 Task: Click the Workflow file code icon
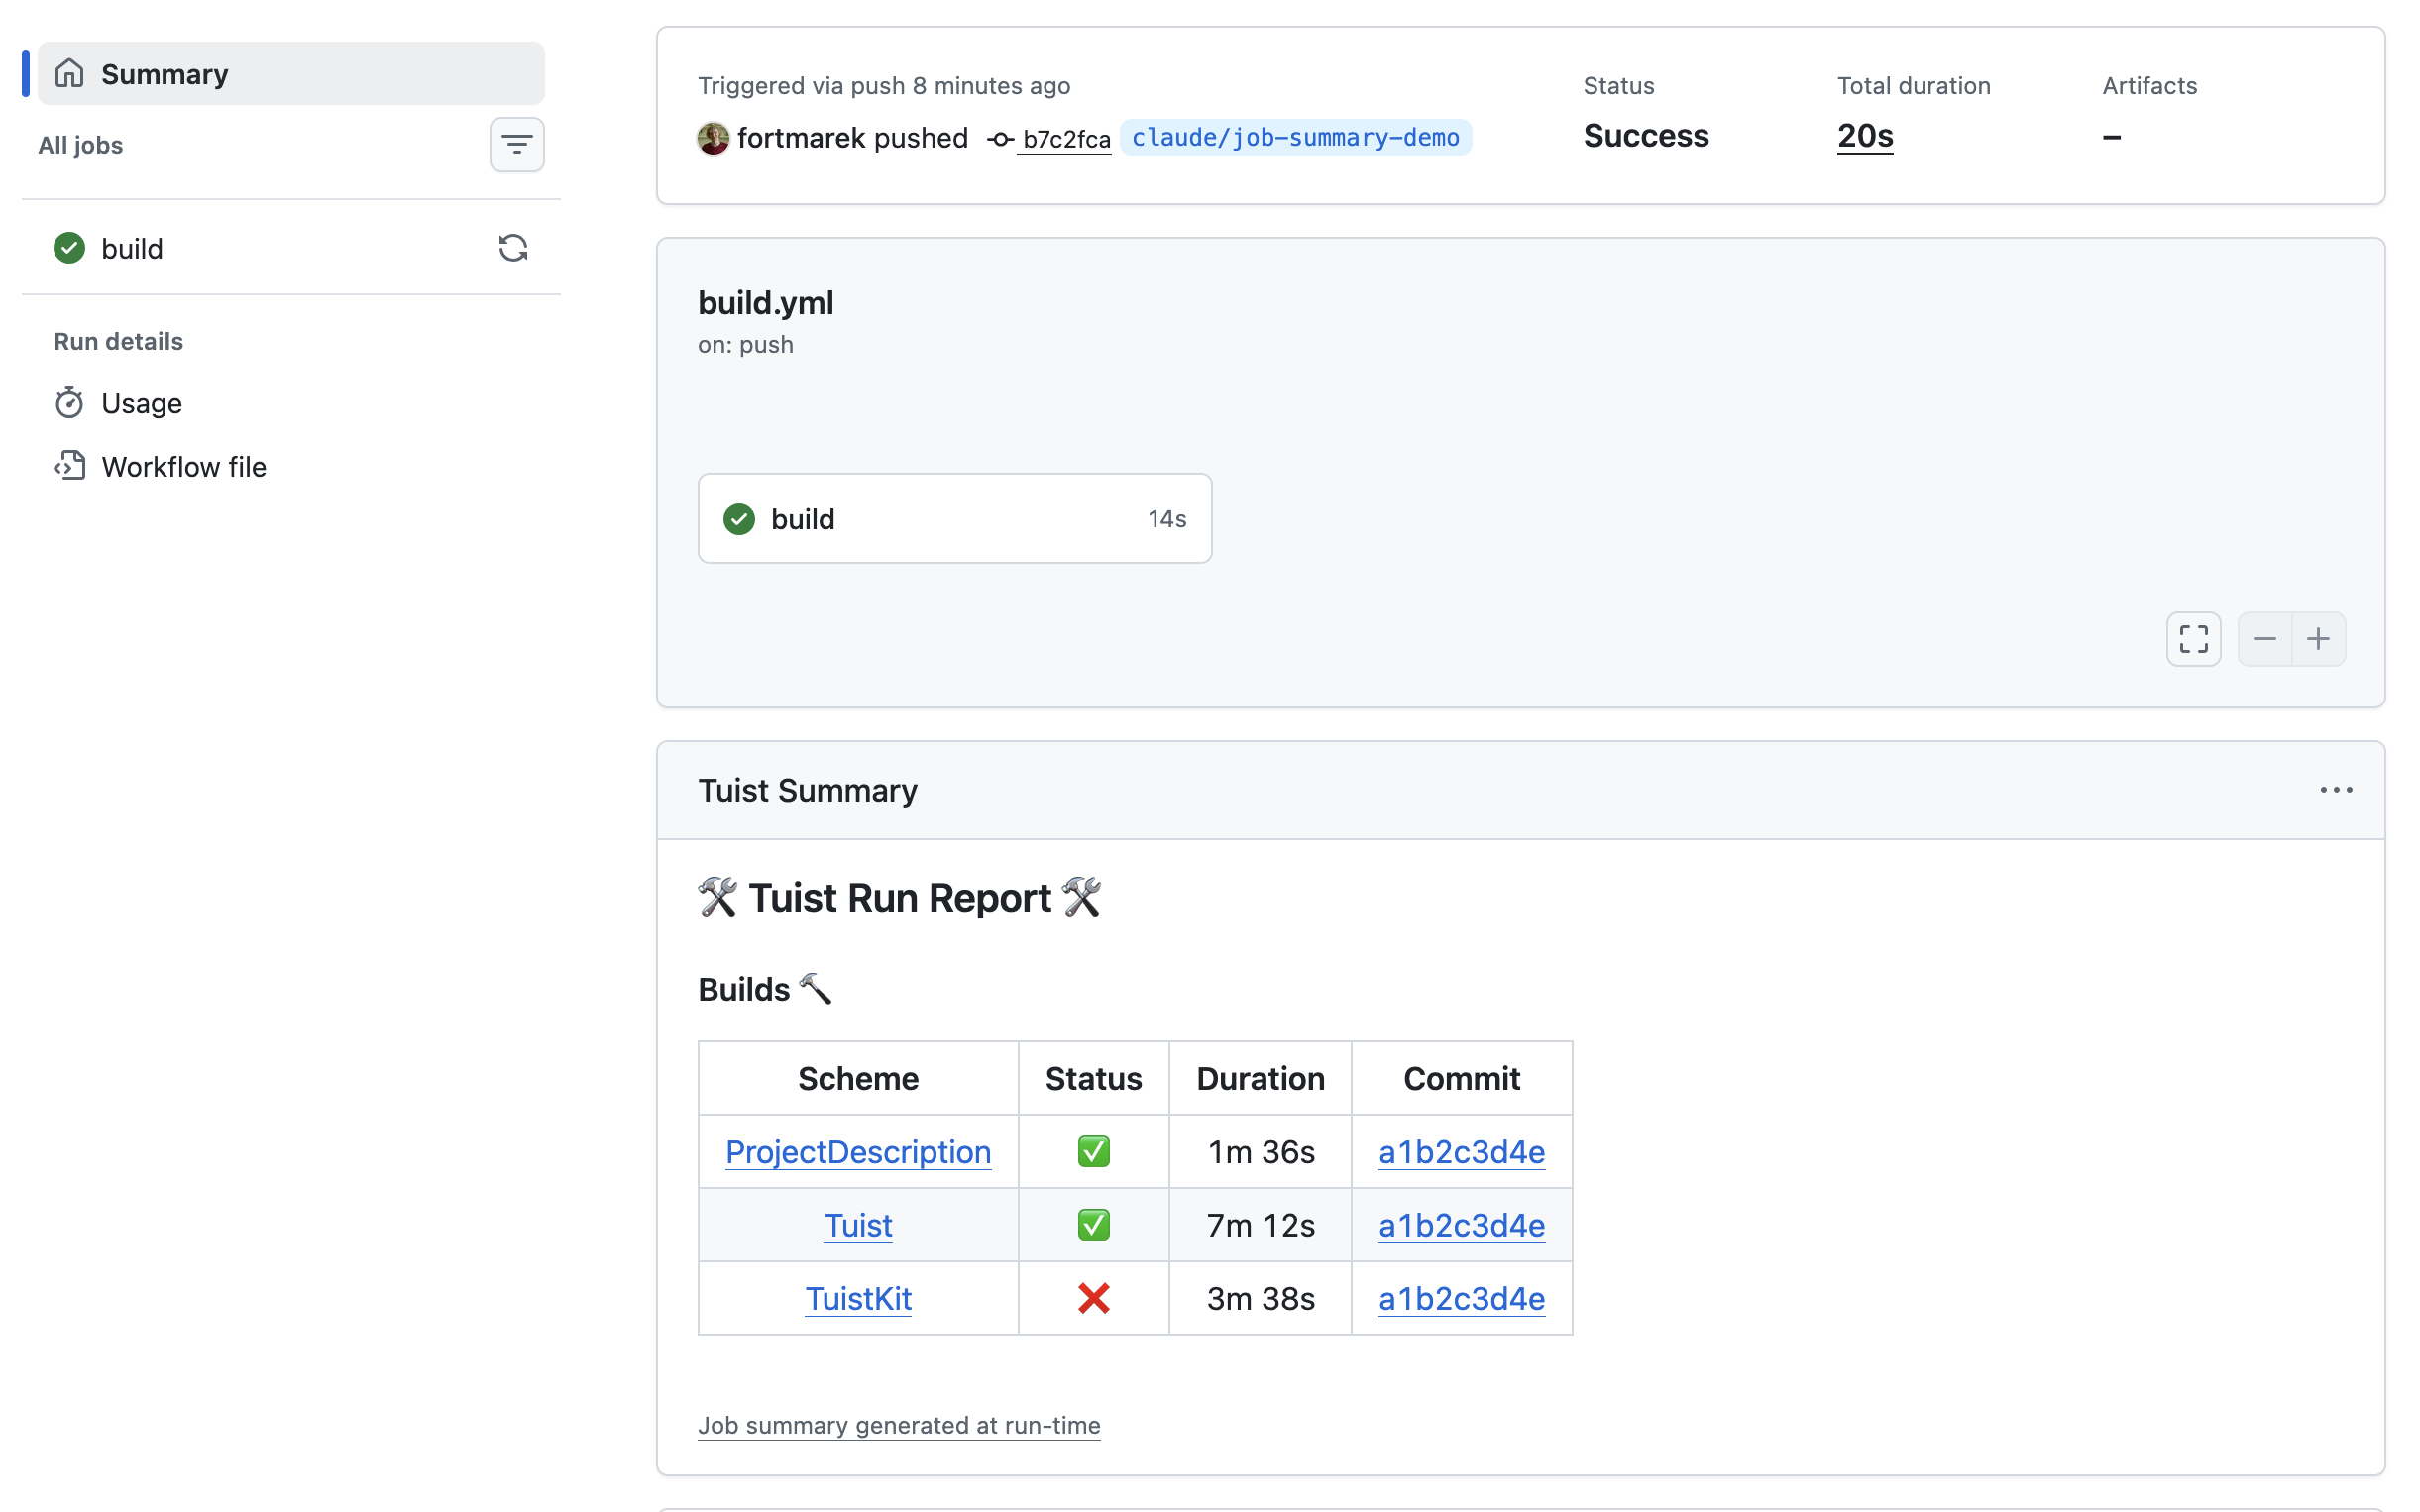[69, 466]
